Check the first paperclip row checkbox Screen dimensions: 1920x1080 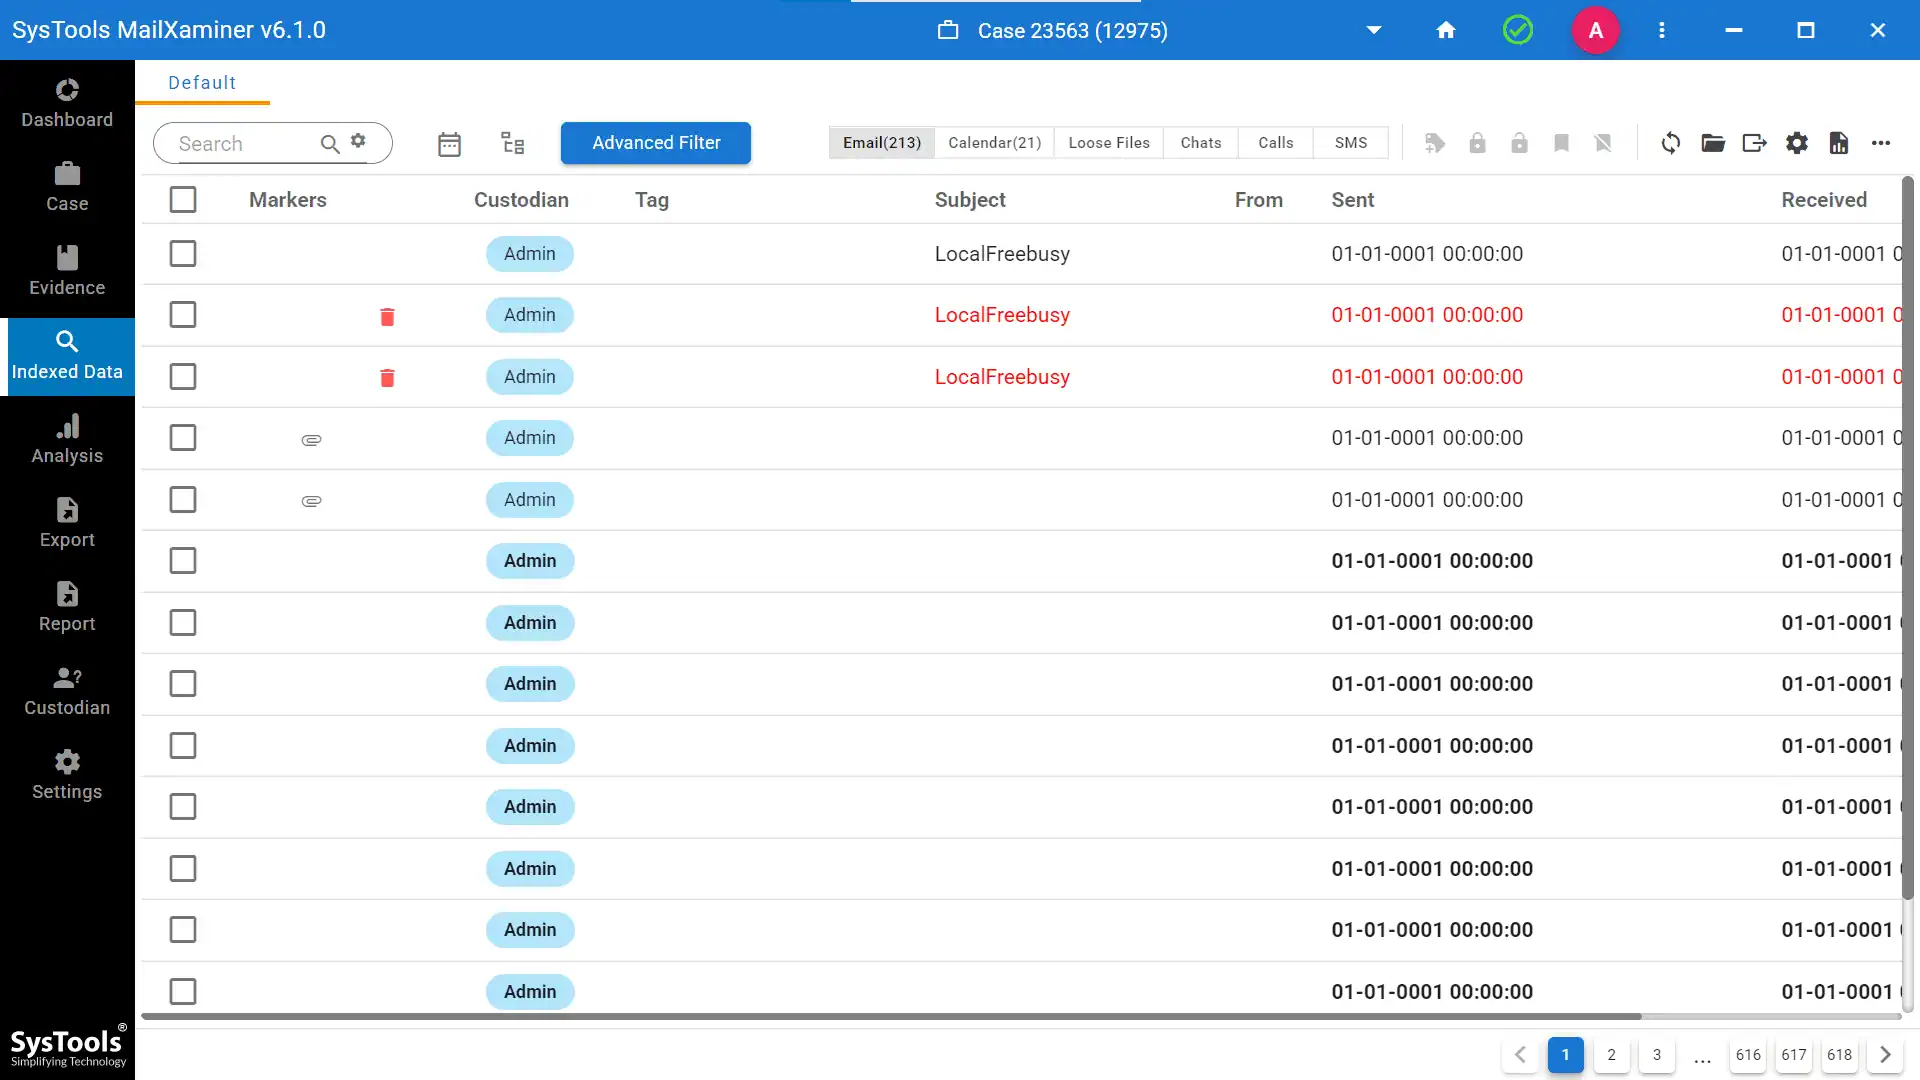[x=183, y=438]
